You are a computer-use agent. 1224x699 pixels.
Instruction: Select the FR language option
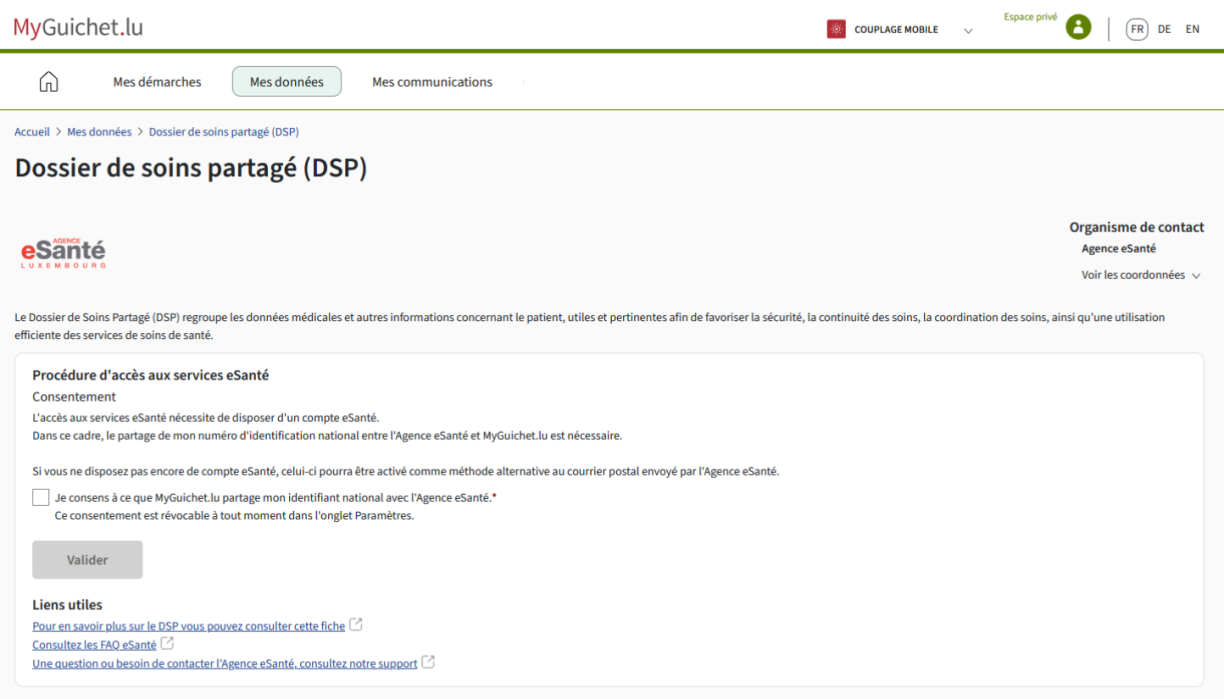1137,29
